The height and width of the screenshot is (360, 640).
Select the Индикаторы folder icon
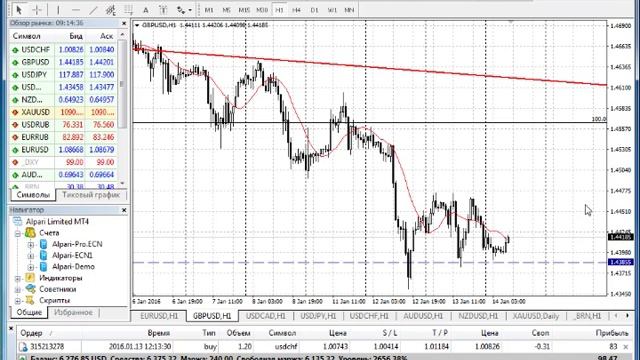pos(30,278)
